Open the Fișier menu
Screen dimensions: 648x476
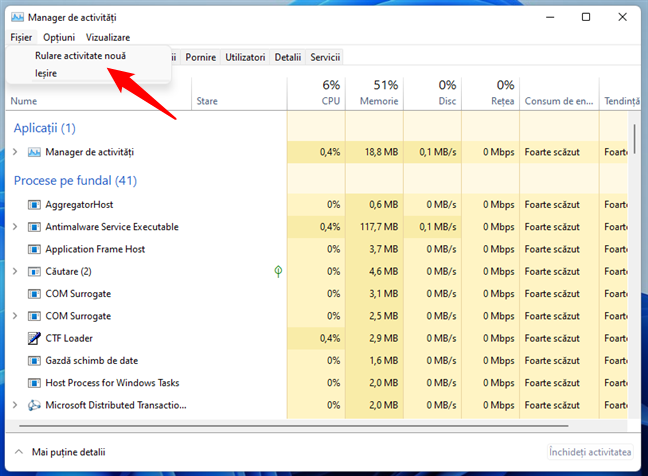tap(21, 38)
